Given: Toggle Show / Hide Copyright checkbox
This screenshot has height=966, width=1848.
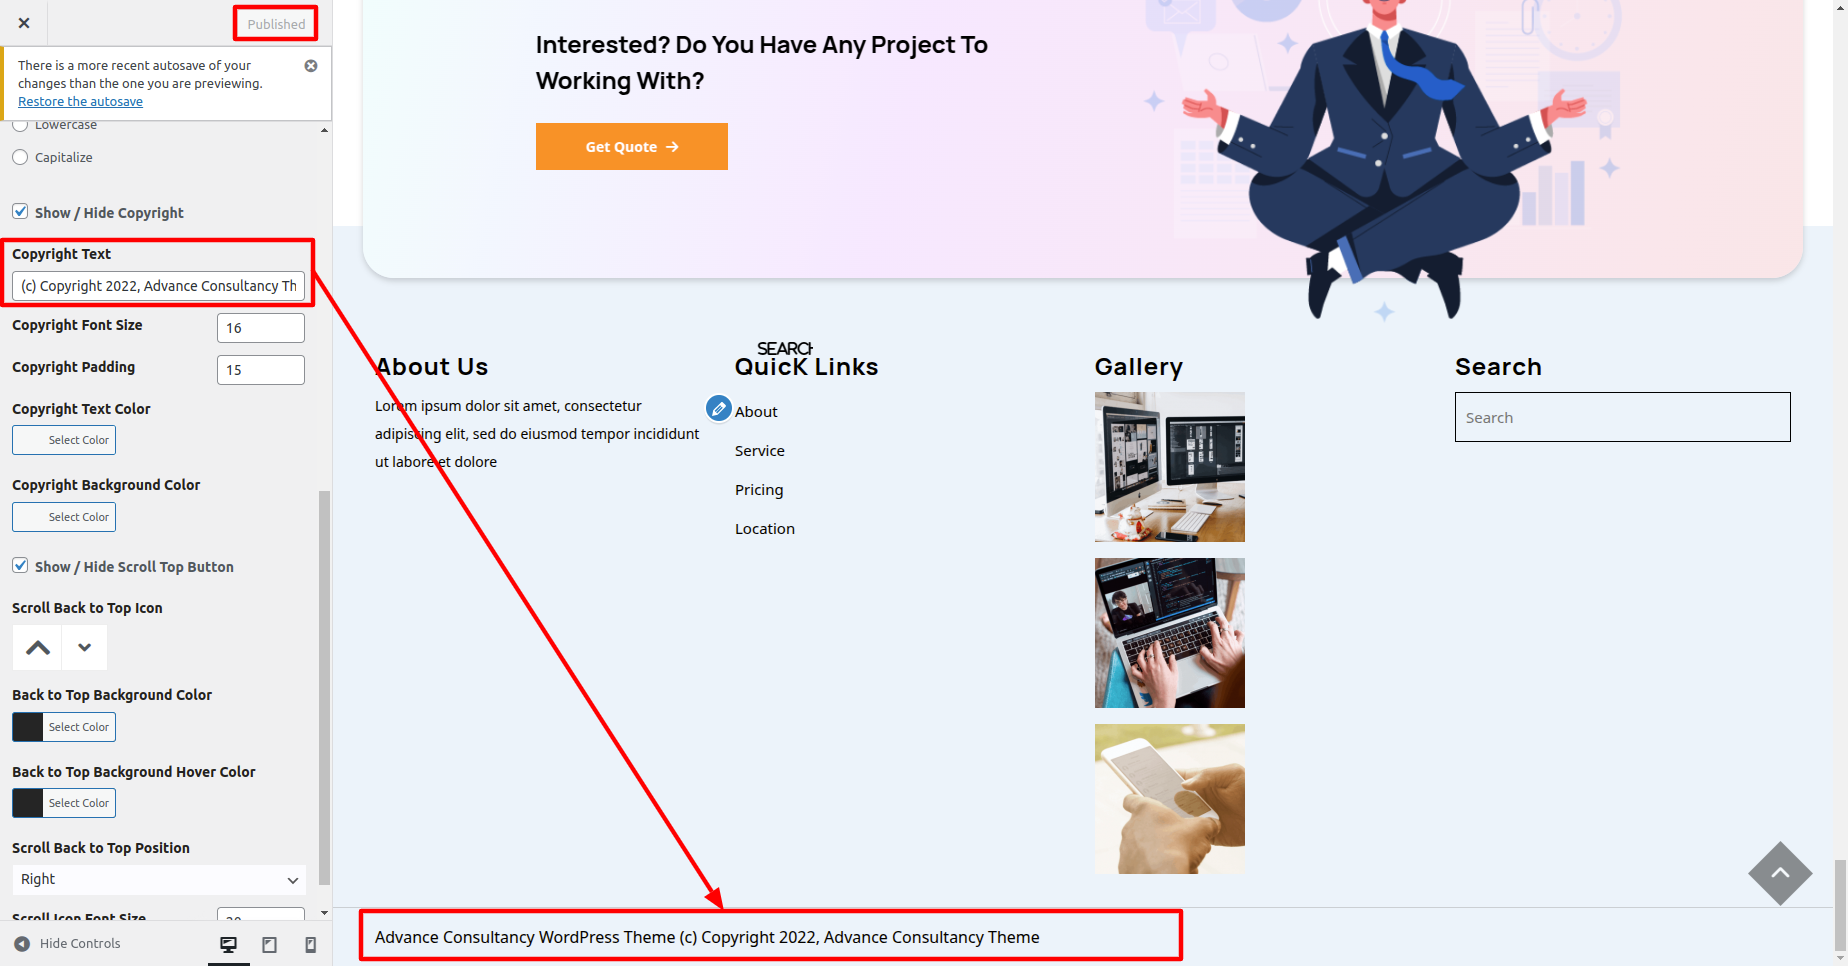Looking at the screenshot, I should [x=20, y=212].
